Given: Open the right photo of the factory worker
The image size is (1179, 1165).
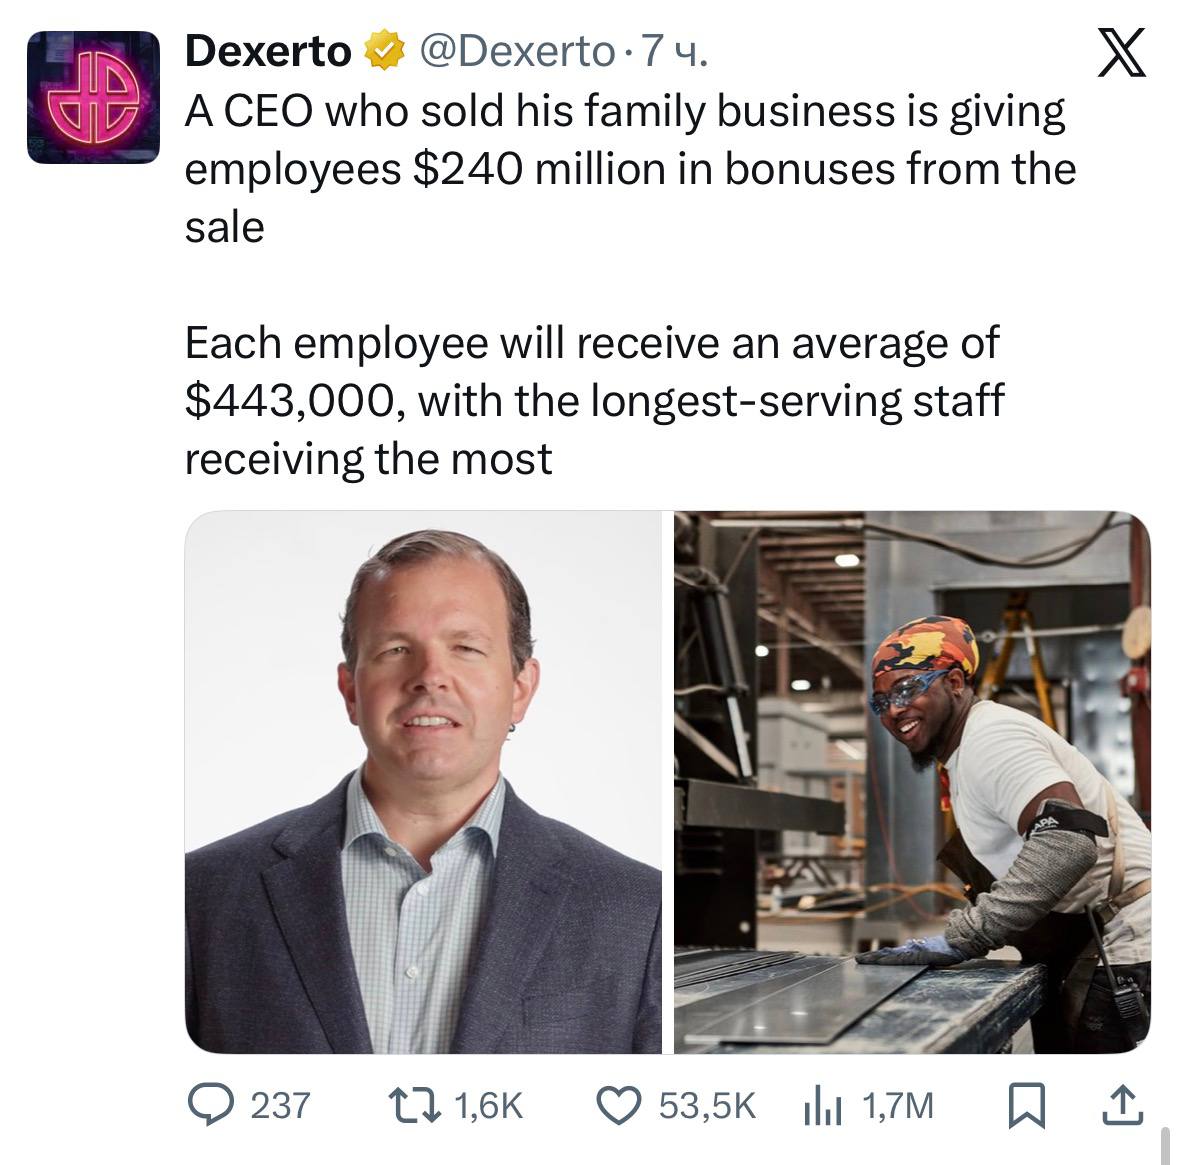Looking at the screenshot, I should pos(912,782).
